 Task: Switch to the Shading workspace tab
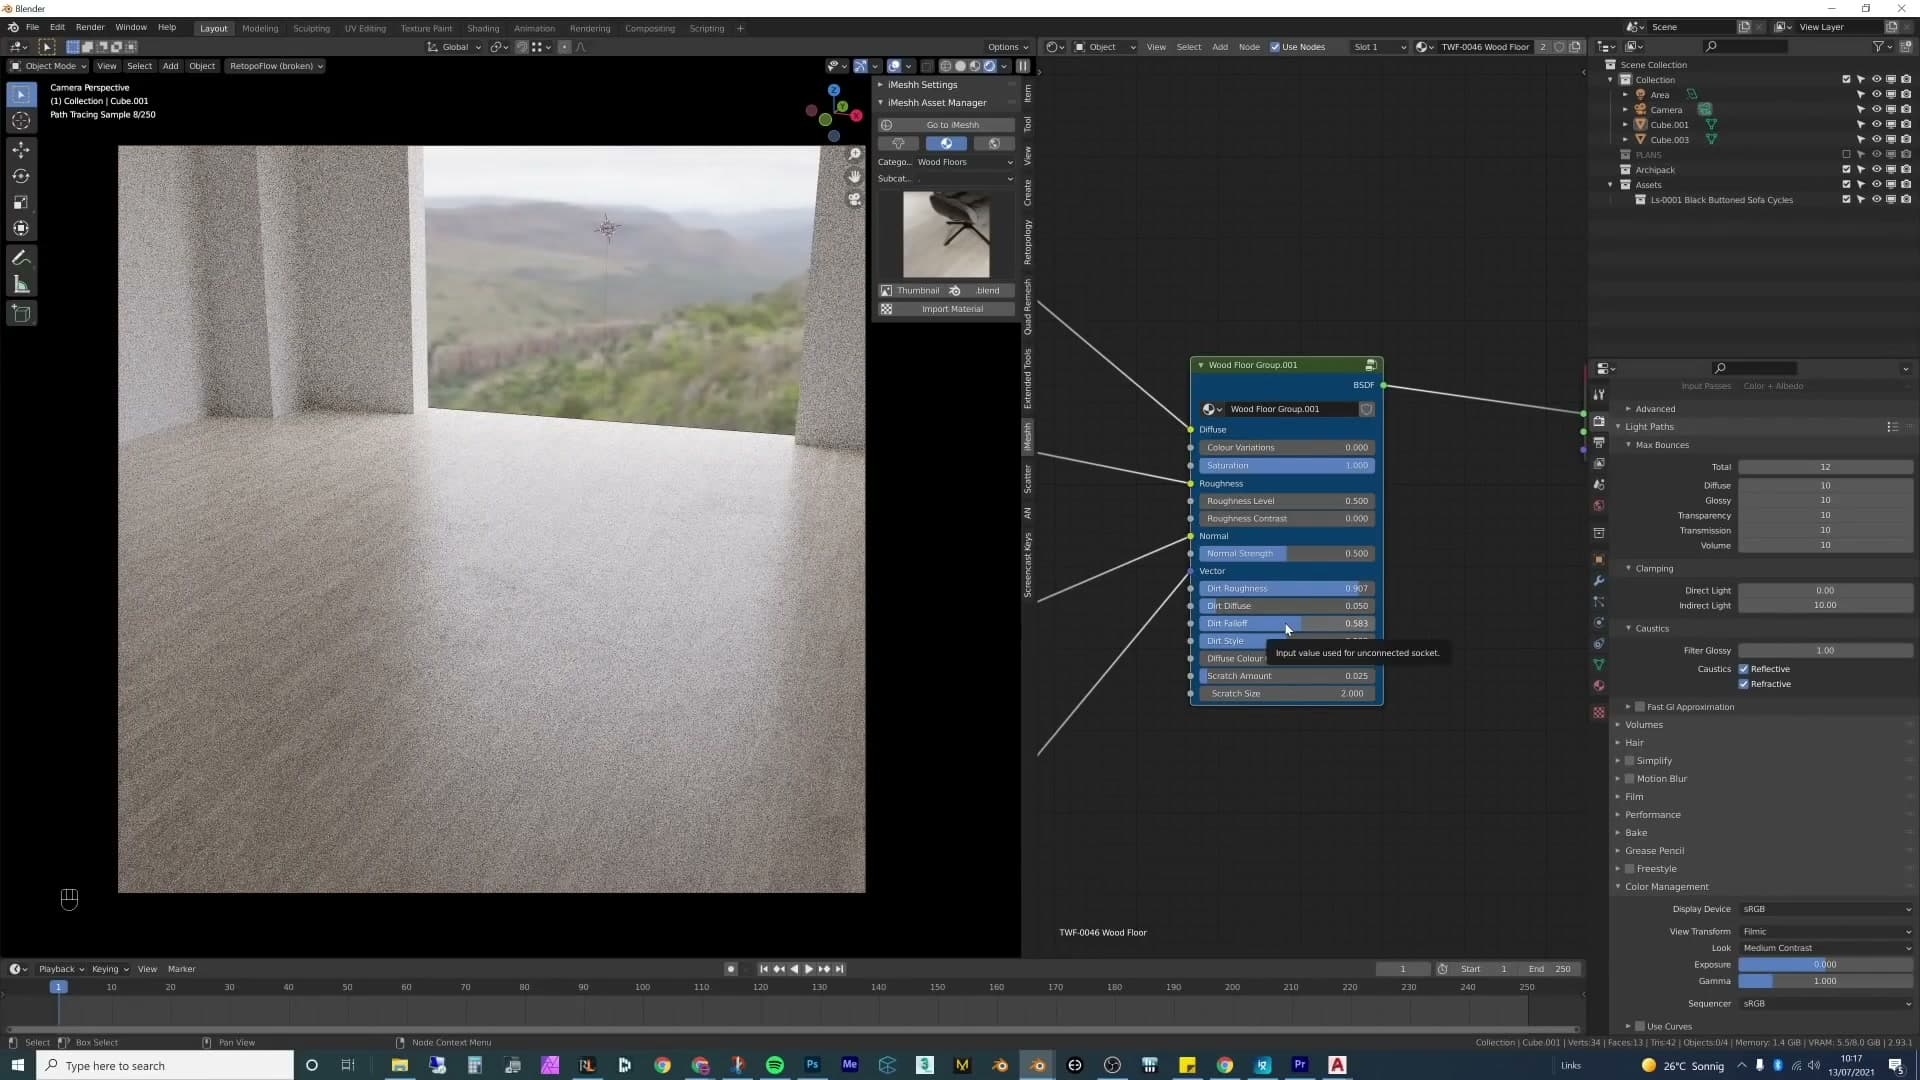coord(483,28)
